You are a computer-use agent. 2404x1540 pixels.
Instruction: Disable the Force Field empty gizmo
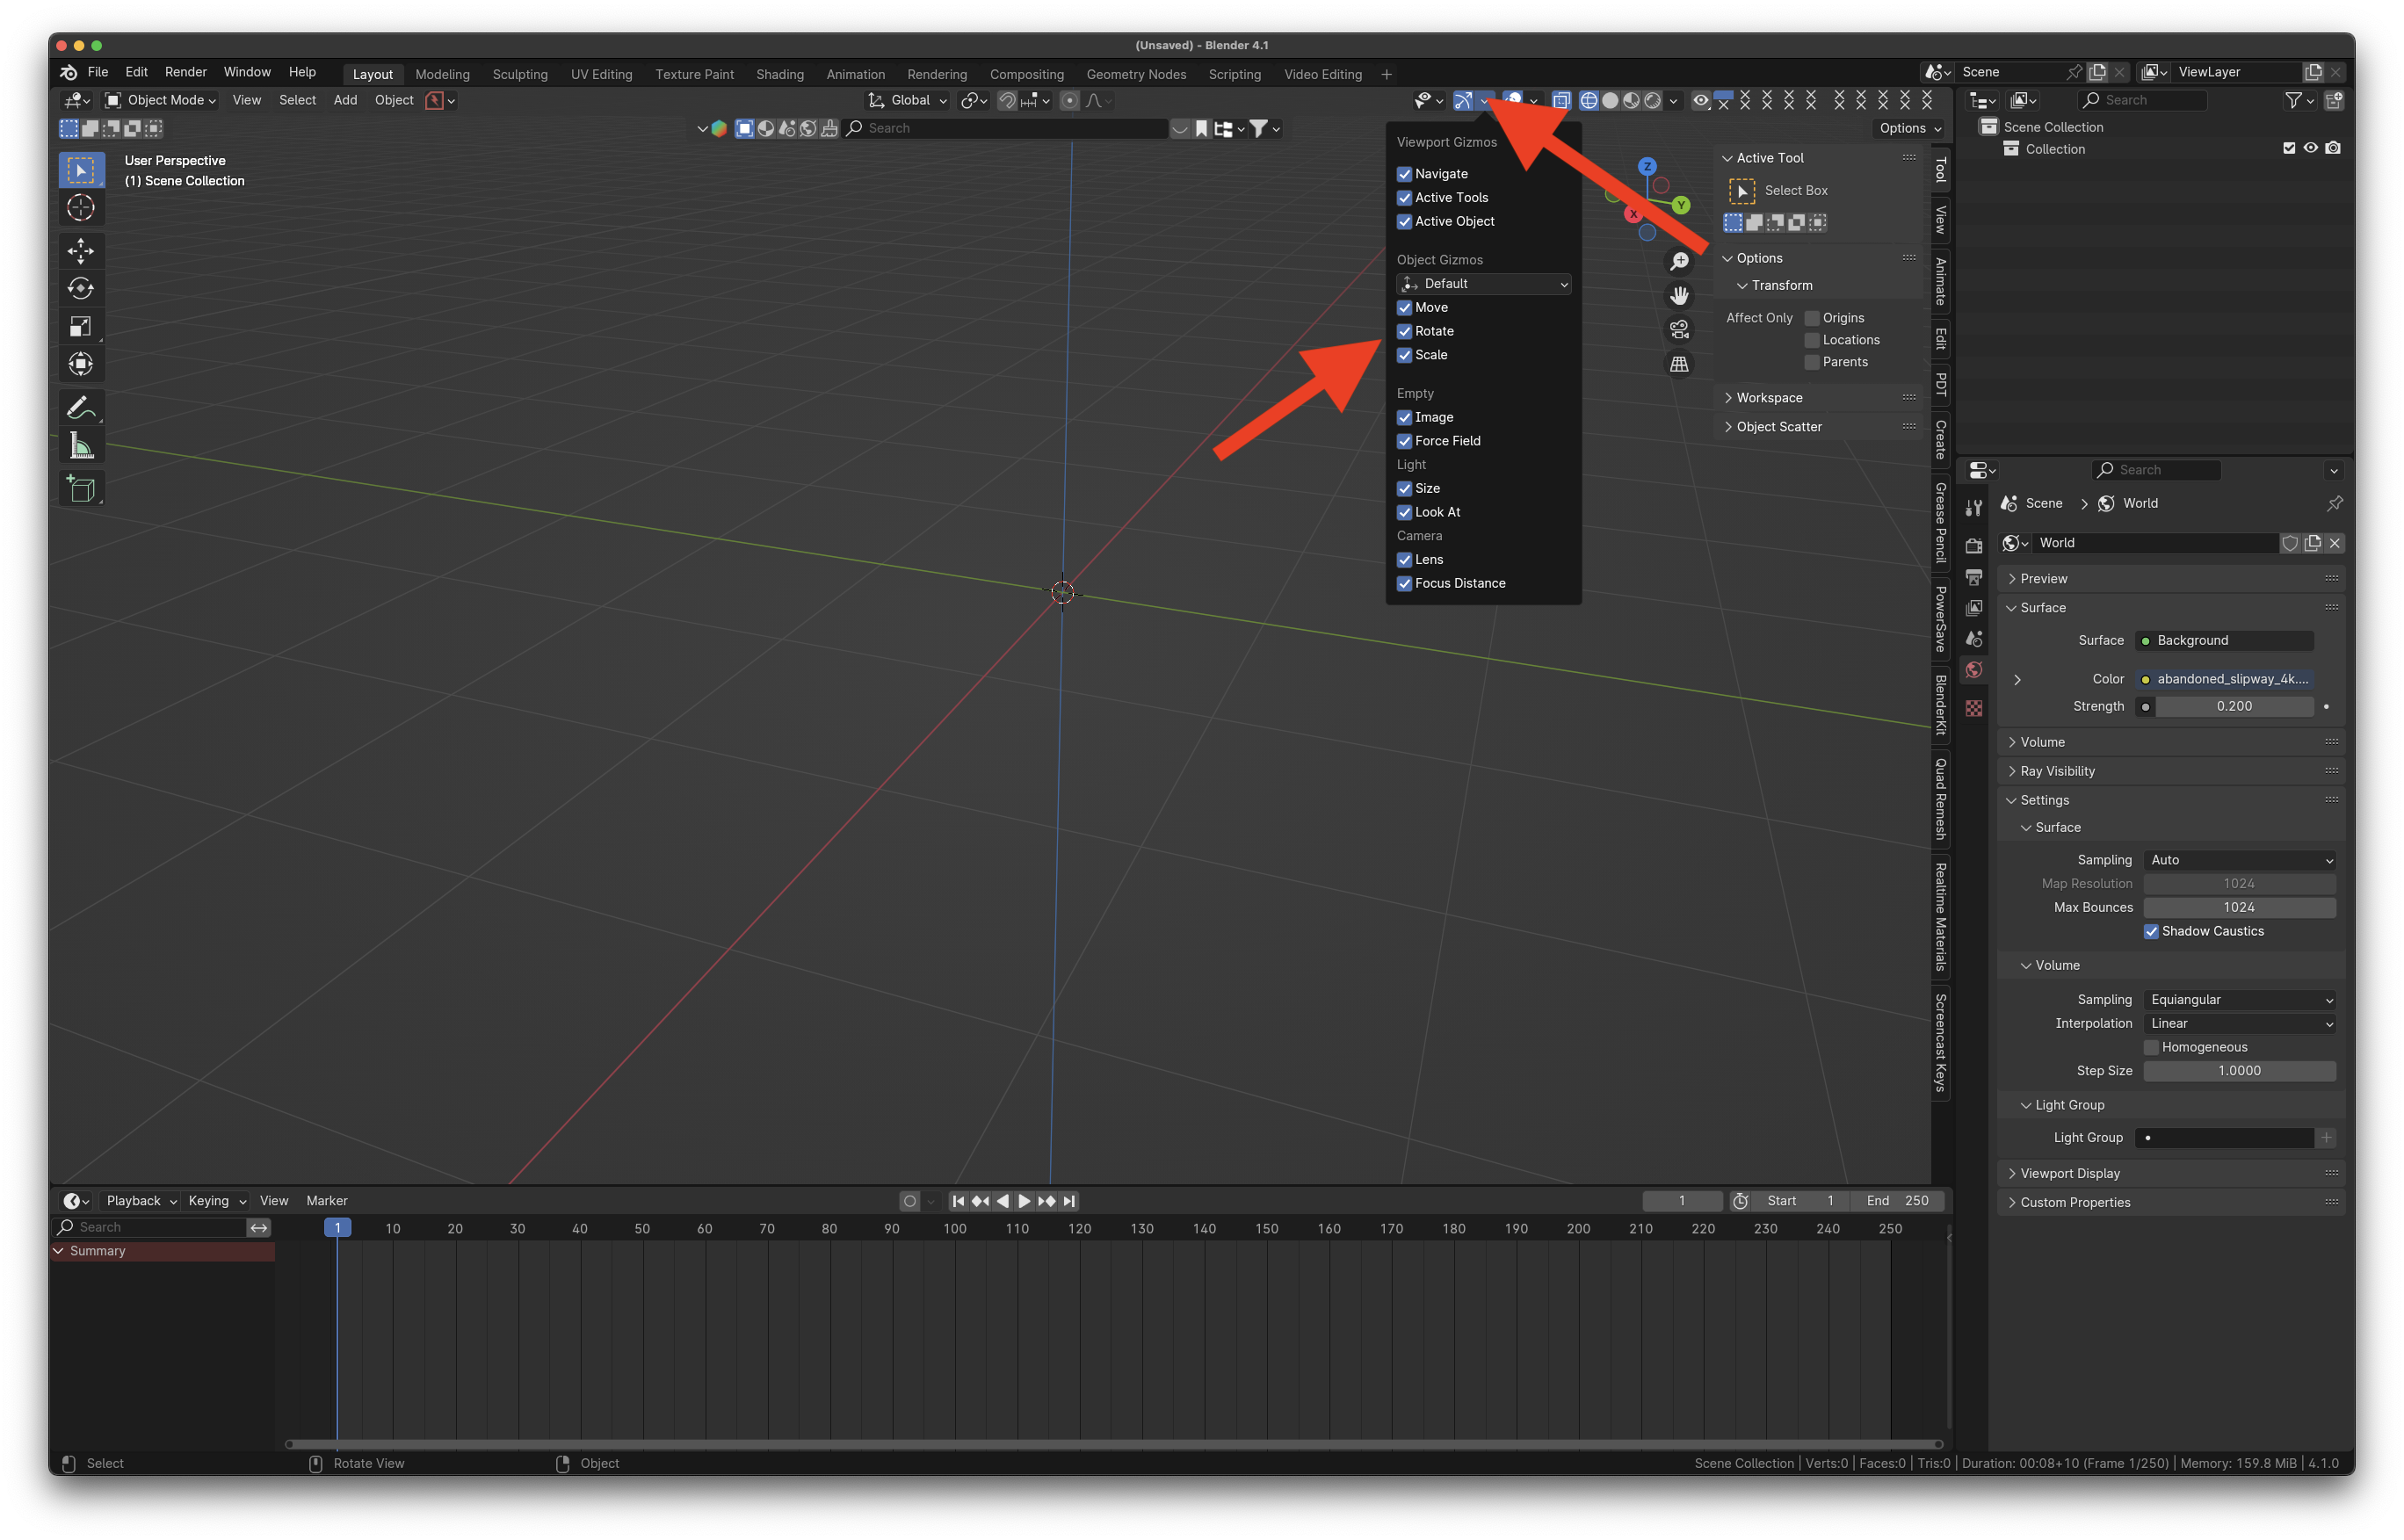tap(1404, 441)
